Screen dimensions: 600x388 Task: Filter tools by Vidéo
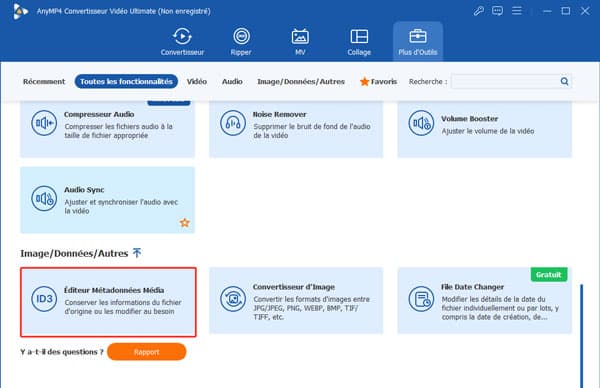(197, 82)
